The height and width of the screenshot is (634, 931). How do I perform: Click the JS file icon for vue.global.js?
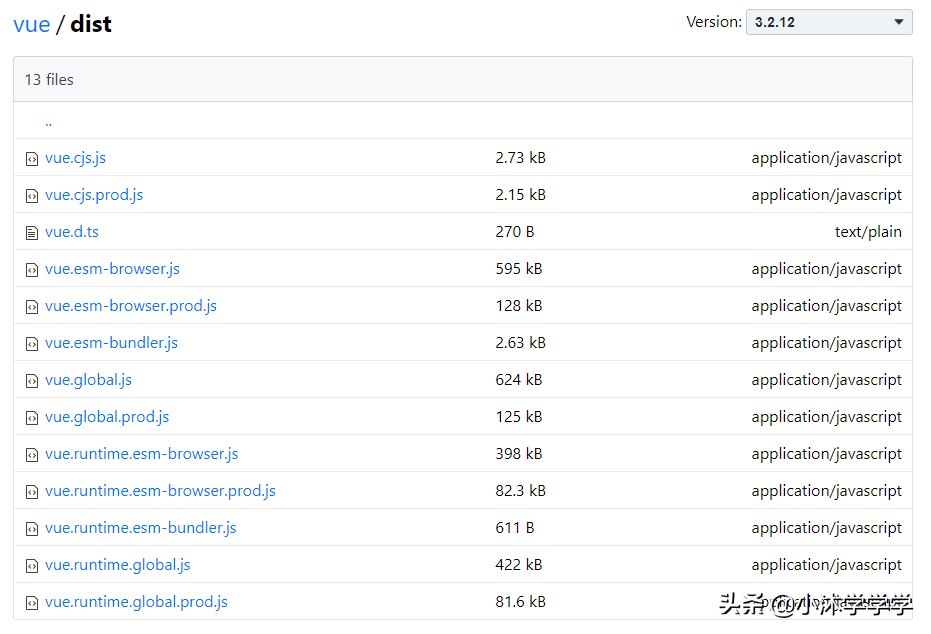click(31, 379)
